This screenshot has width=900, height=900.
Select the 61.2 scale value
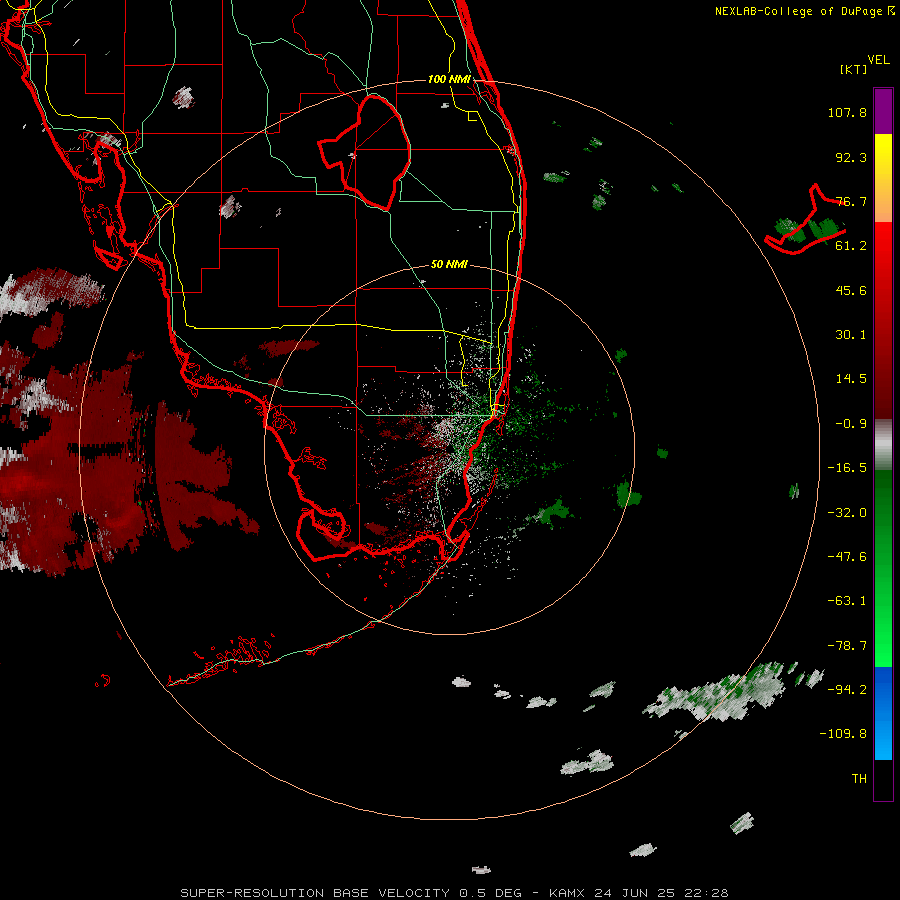click(851, 246)
